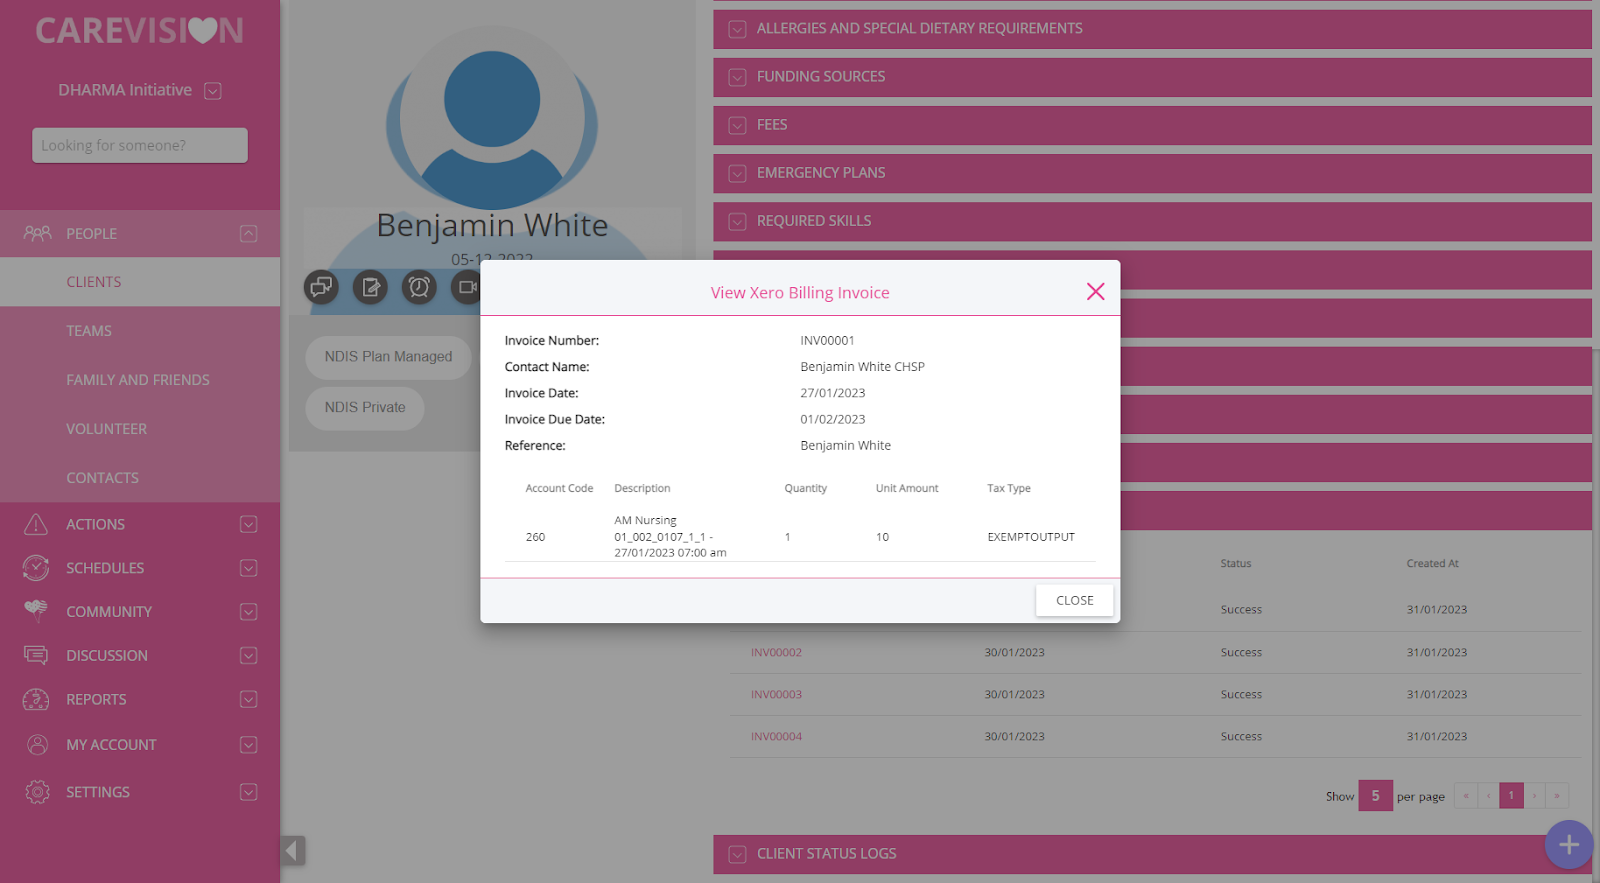Click the Created At column header
1600x883 pixels.
[1432, 563]
